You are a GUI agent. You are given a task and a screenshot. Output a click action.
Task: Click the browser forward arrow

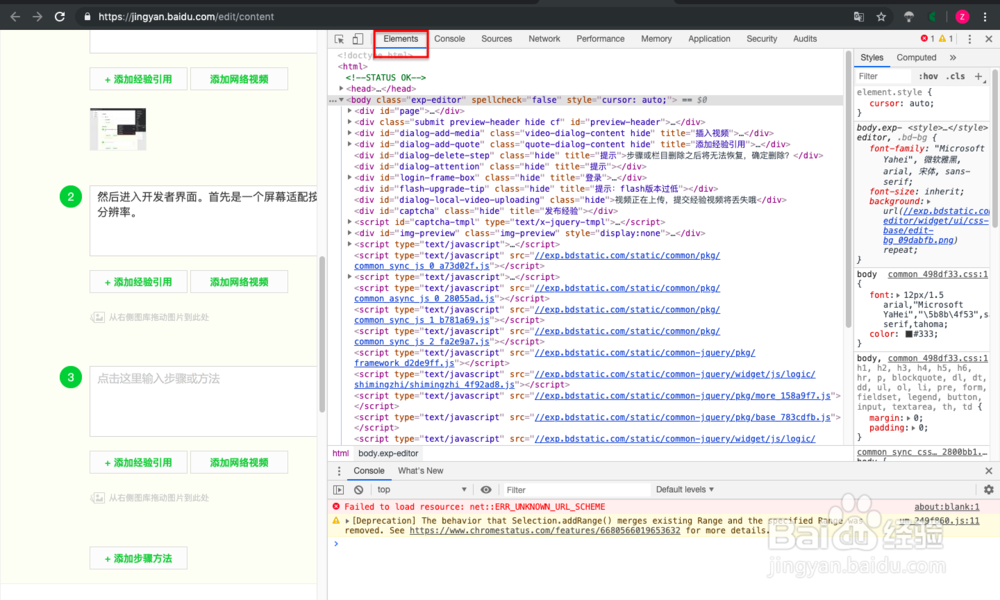coord(38,17)
